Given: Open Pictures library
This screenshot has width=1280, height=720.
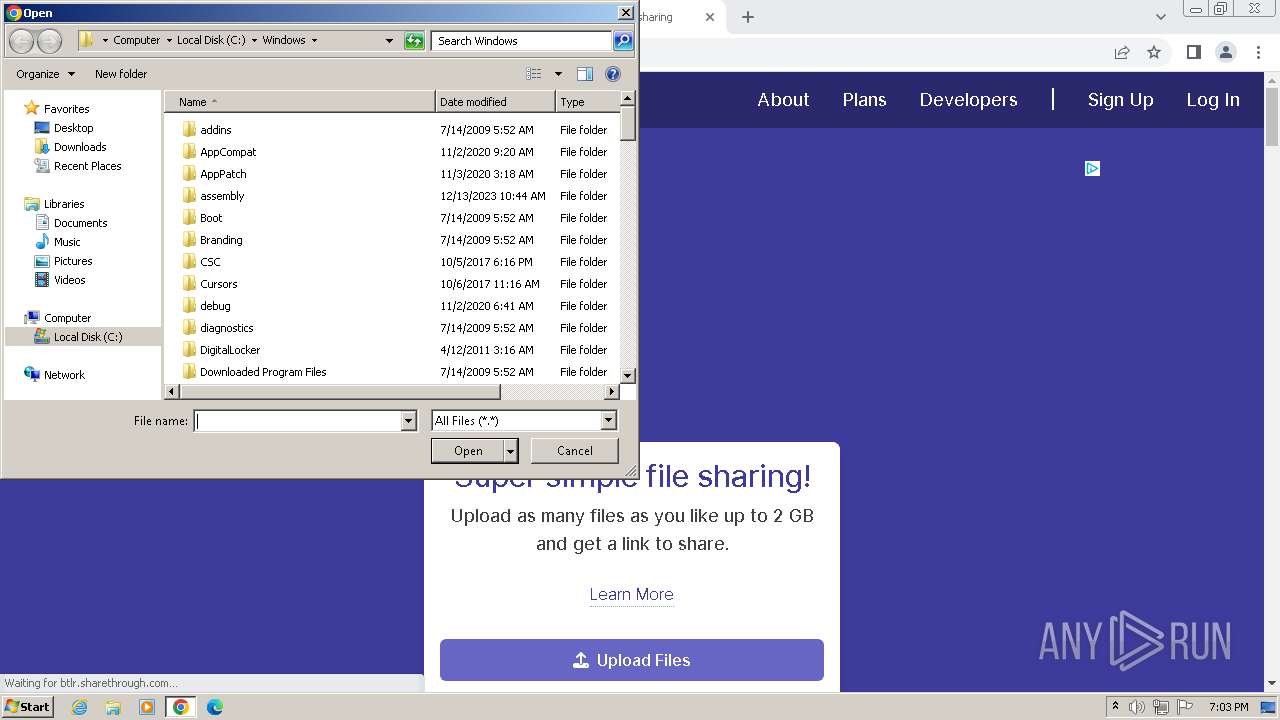Looking at the screenshot, I should pos(73,261).
